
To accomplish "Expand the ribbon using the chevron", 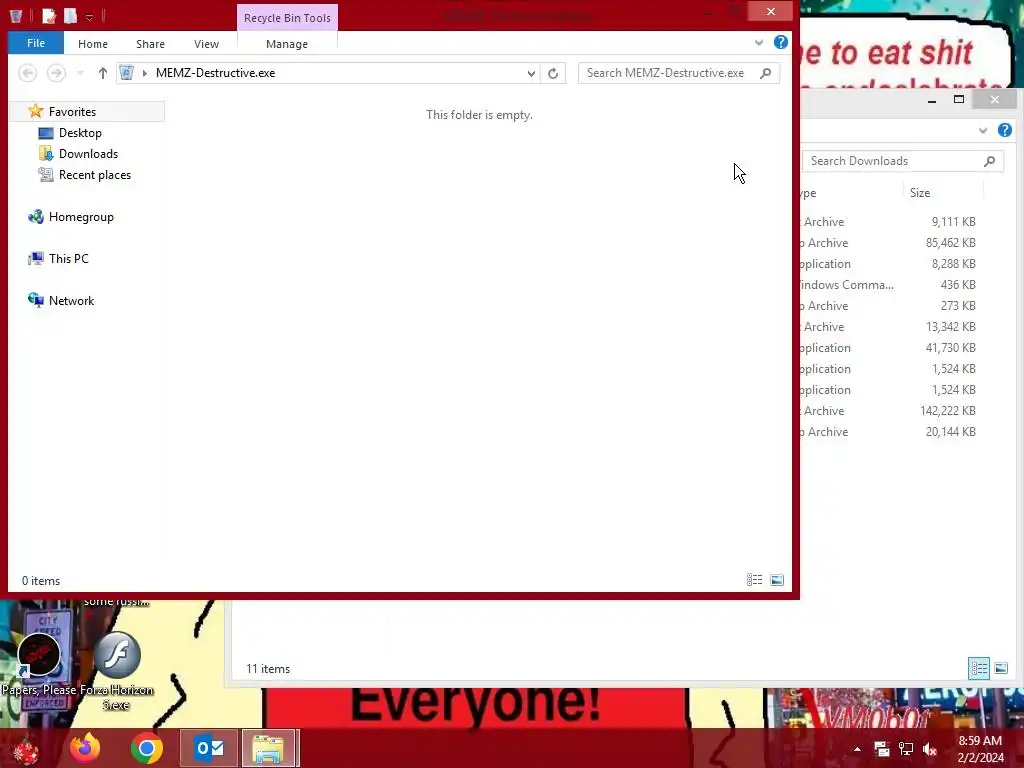I will pos(759,43).
